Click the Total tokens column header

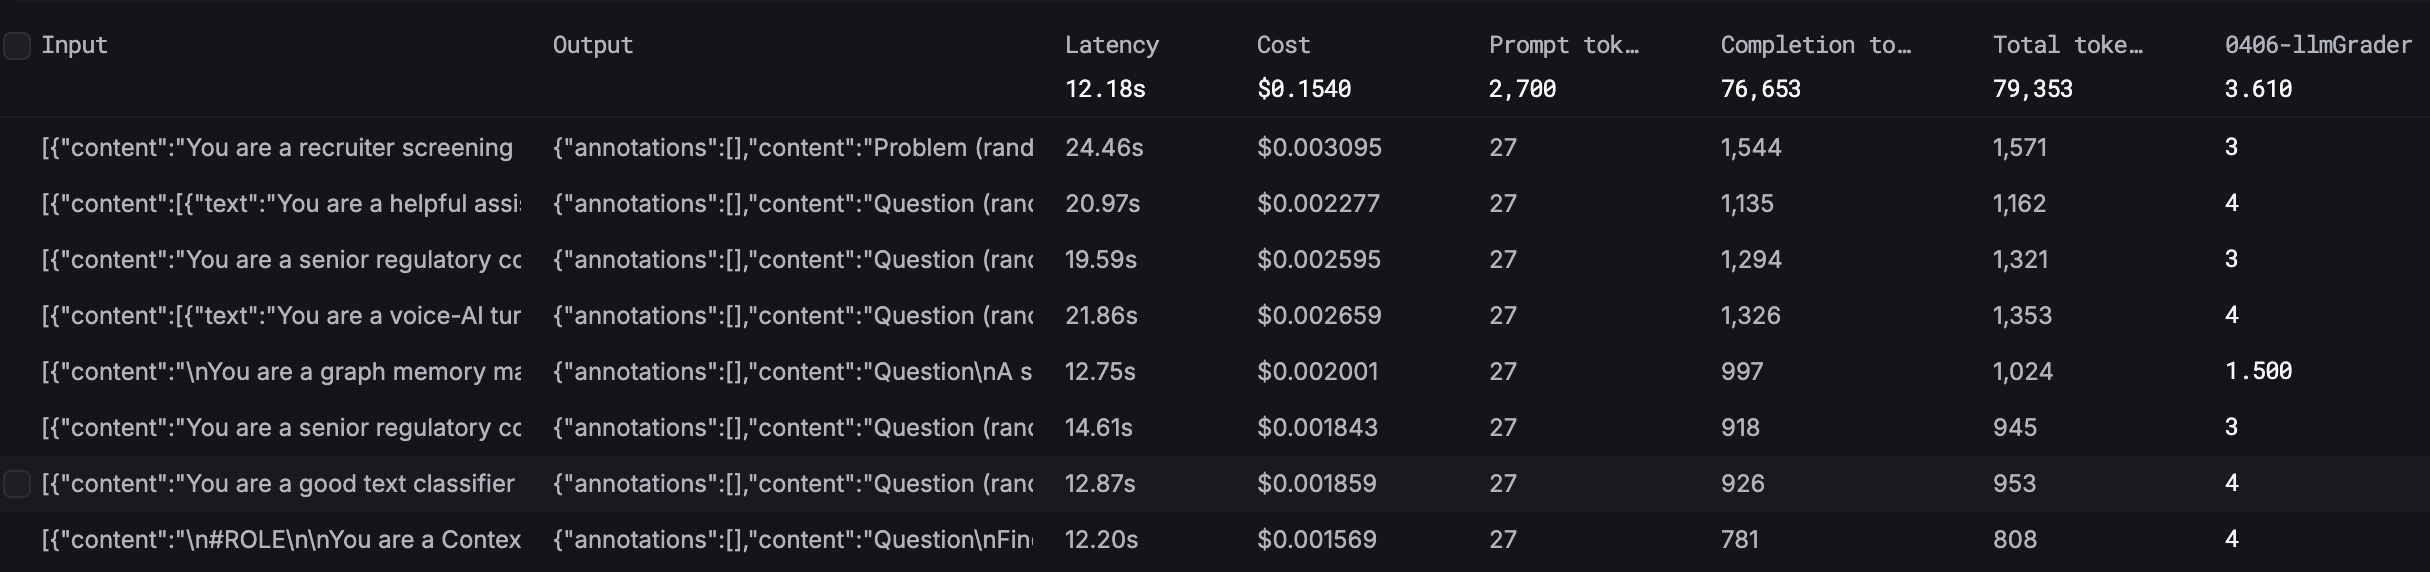[2067, 45]
